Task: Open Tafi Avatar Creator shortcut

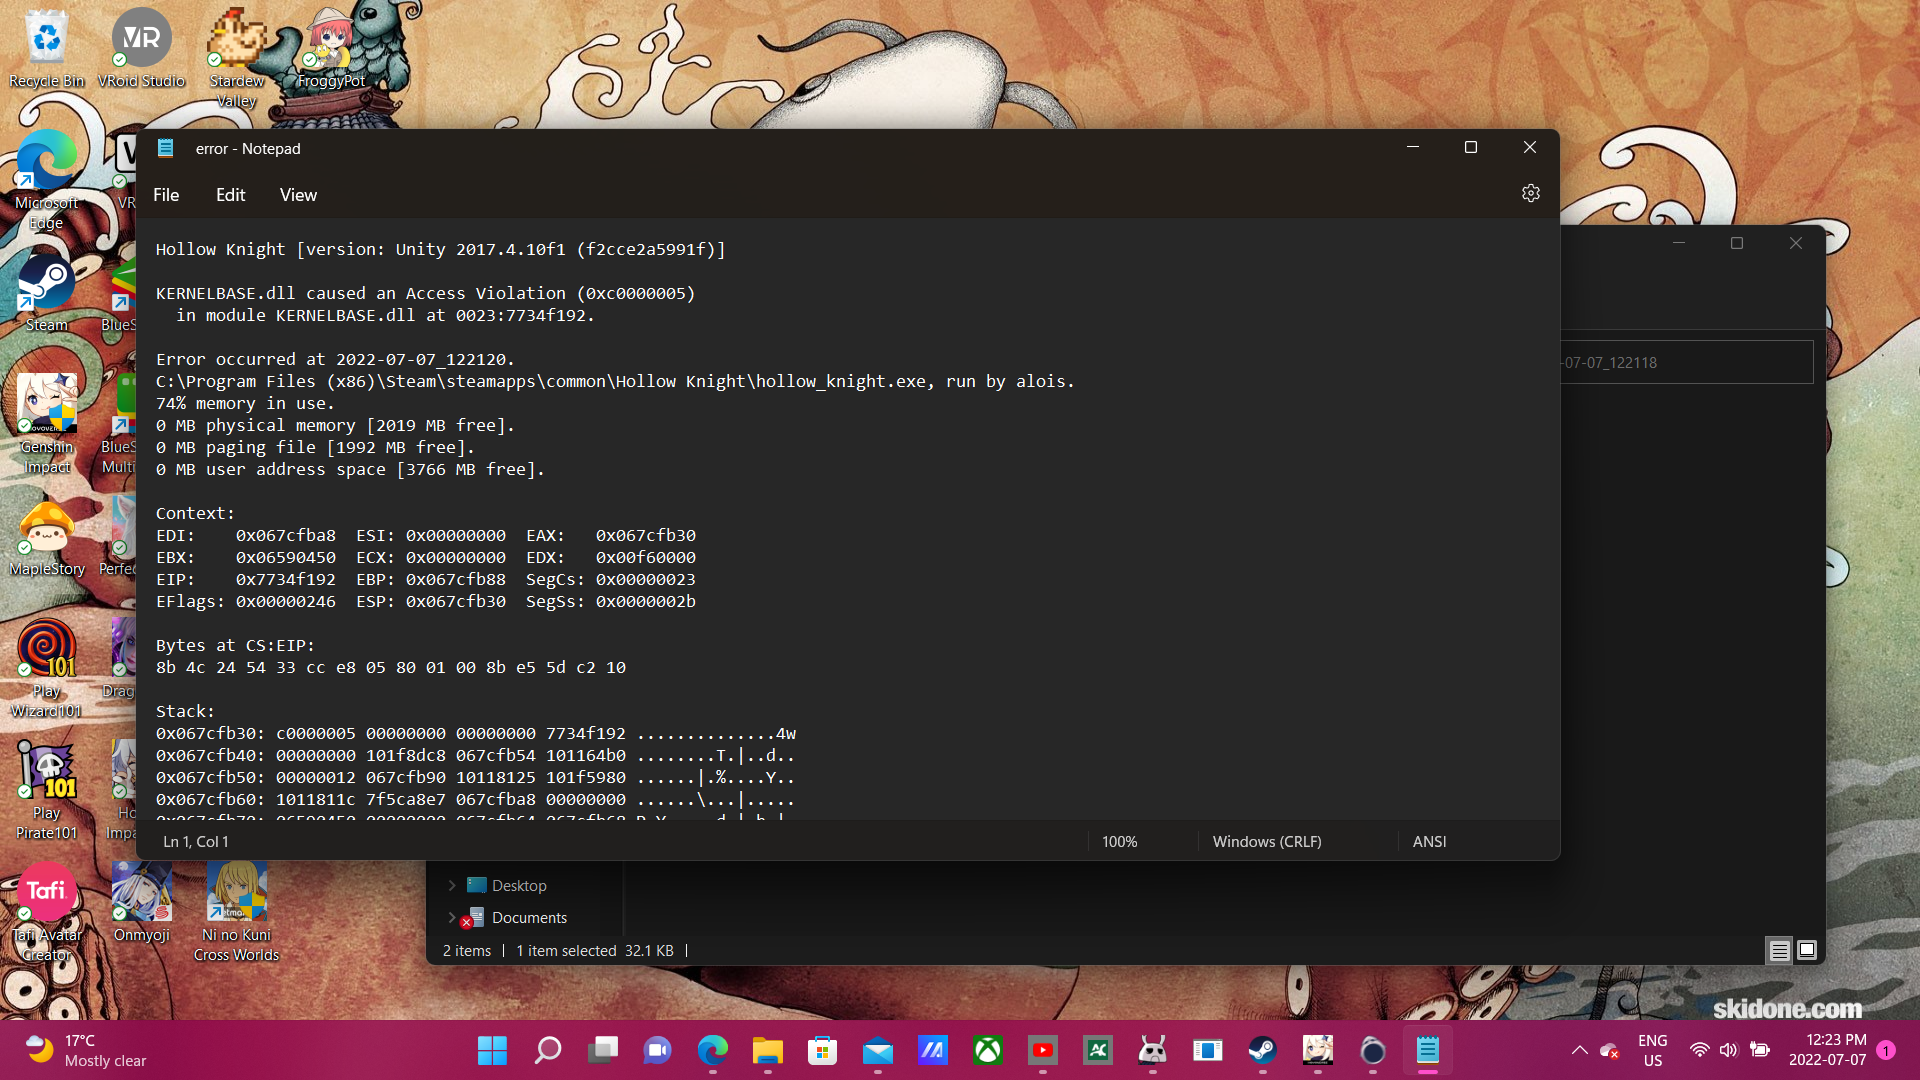Action: tap(46, 913)
